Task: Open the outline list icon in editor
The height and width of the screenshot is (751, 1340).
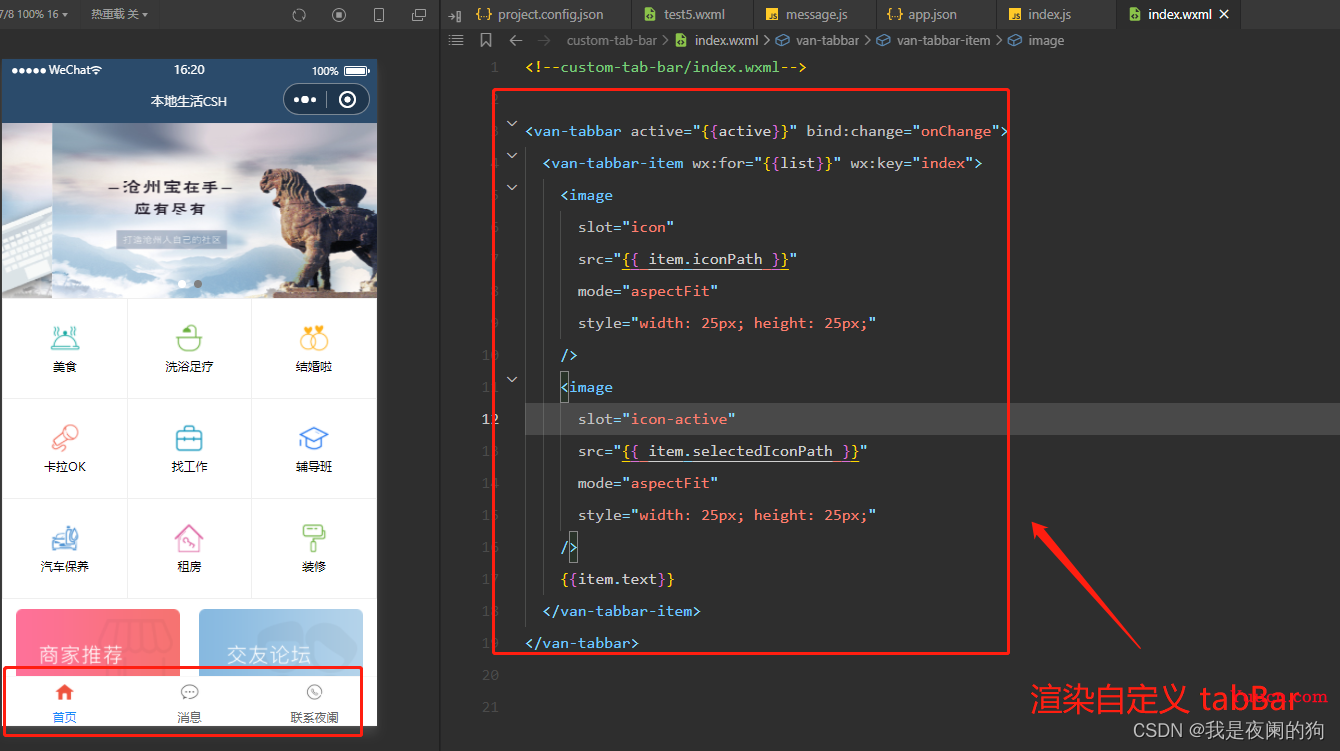Action: 456,40
